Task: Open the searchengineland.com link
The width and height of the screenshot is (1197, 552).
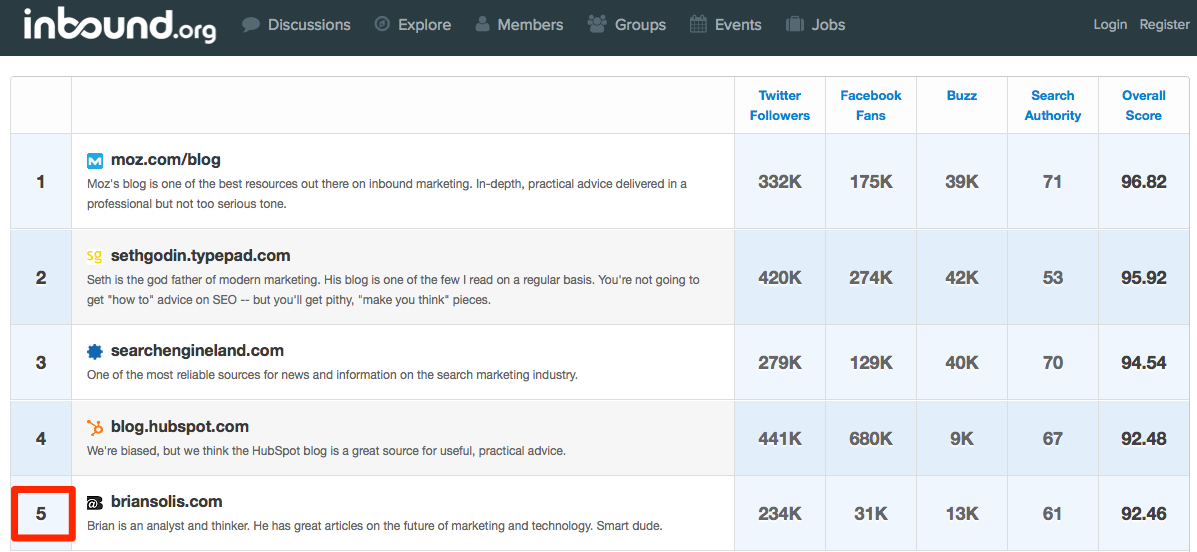Action: (197, 351)
